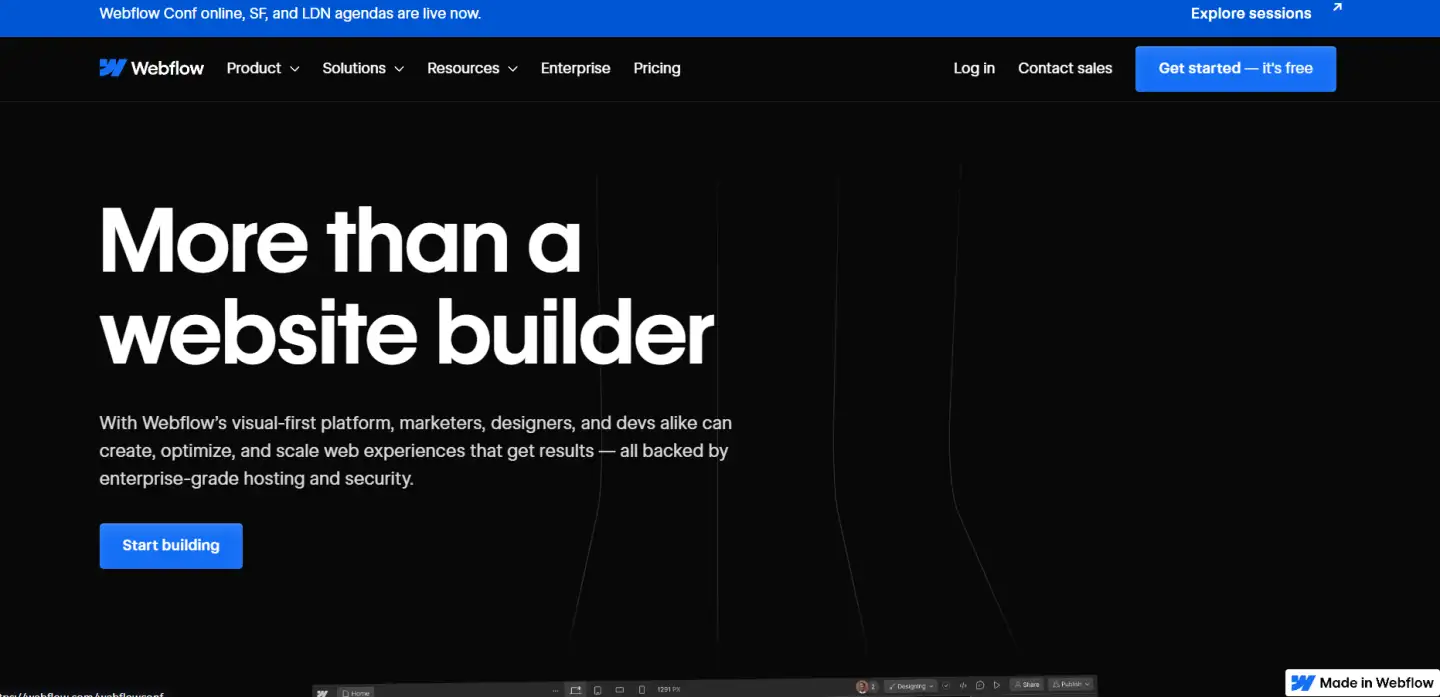Click the Start building button
The image size is (1440, 697).
click(171, 546)
